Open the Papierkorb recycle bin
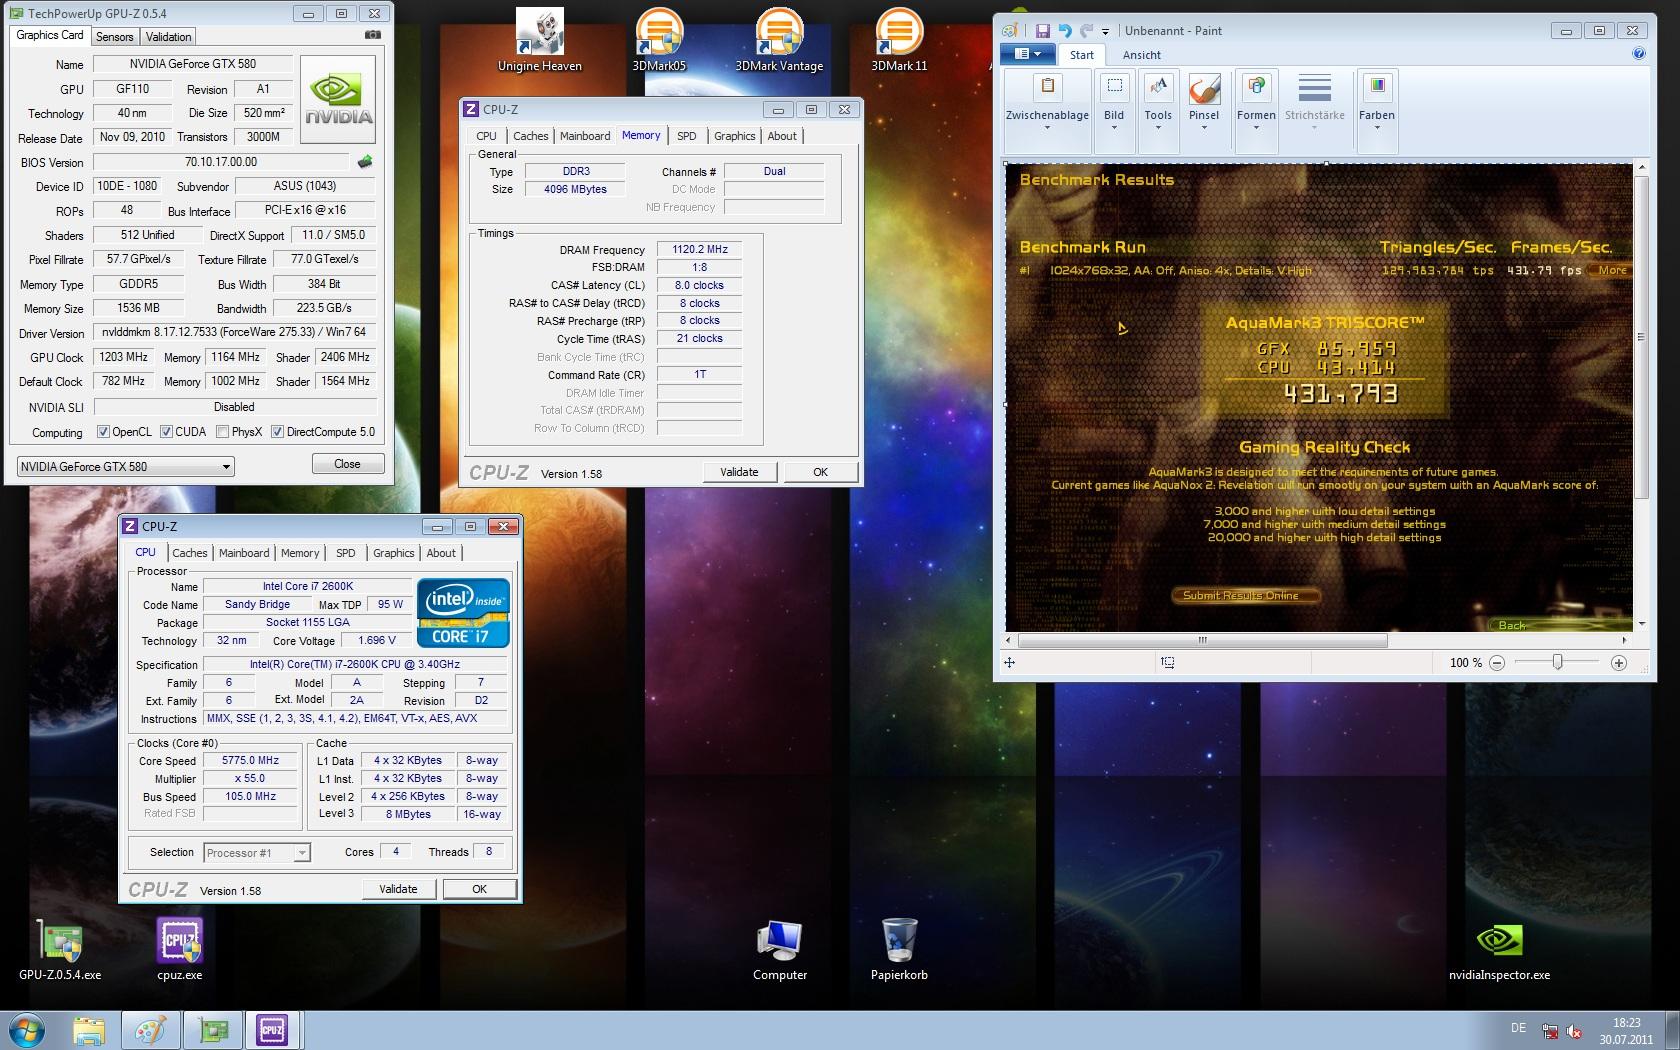The image size is (1680, 1050). [899, 949]
